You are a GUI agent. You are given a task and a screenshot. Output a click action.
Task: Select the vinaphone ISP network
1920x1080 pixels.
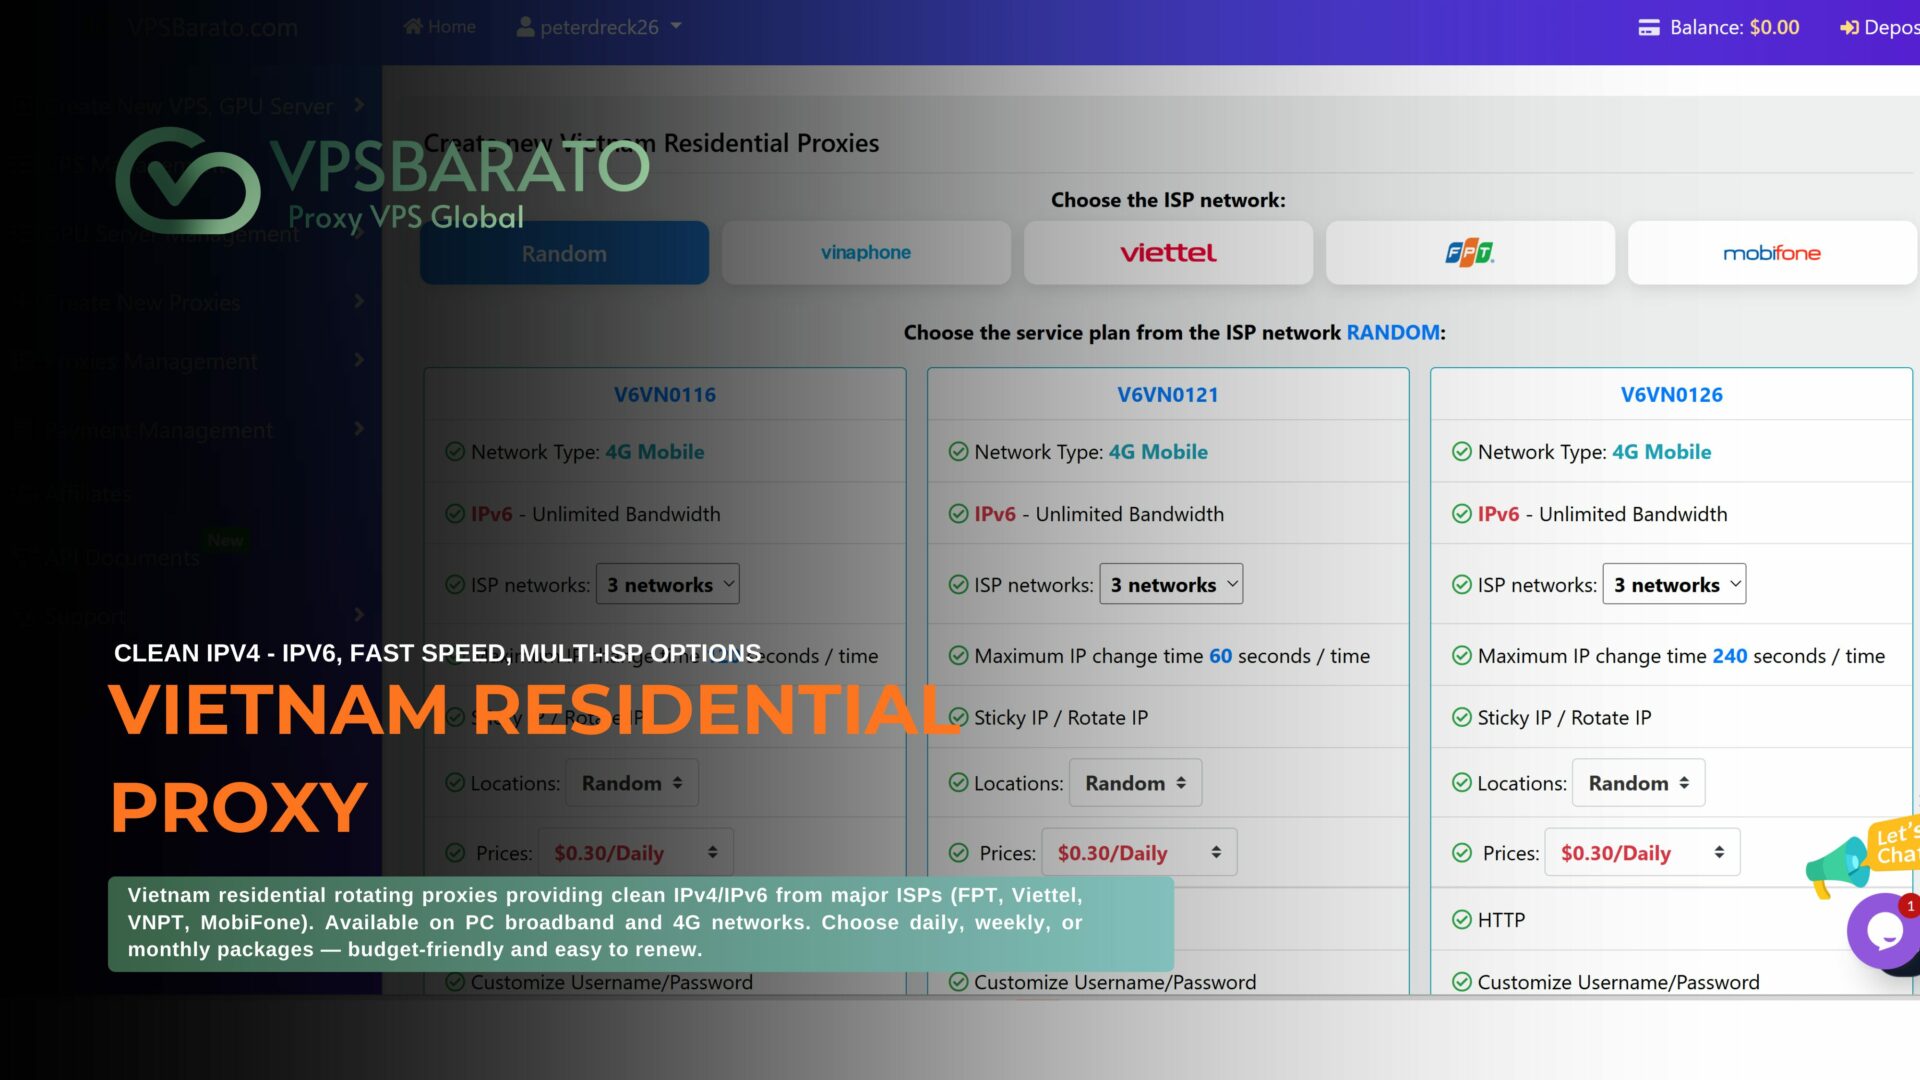(865, 252)
